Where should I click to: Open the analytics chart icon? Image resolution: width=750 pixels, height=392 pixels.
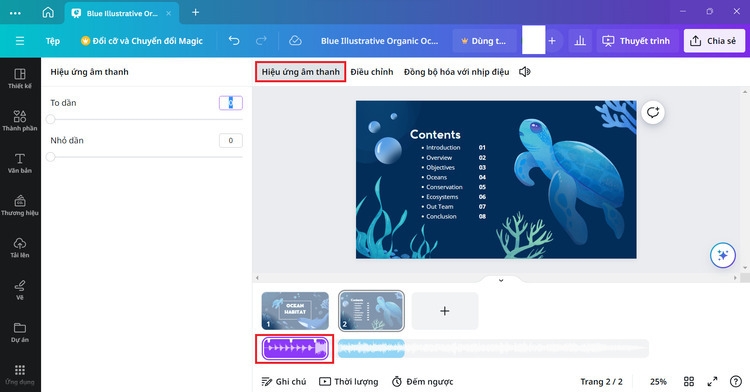click(580, 41)
